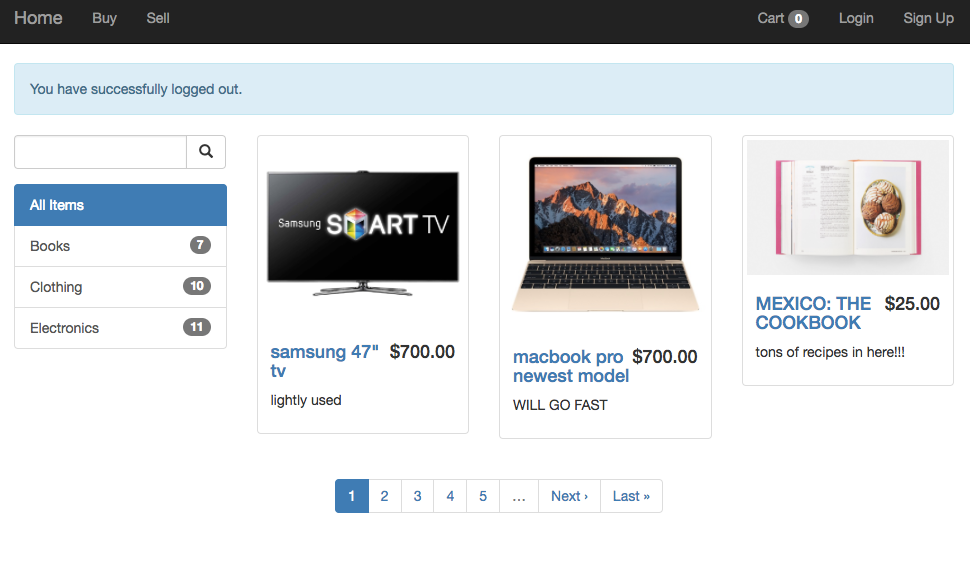Filter by Clothing category
The image size is (970, 572).
click(121, 287)
